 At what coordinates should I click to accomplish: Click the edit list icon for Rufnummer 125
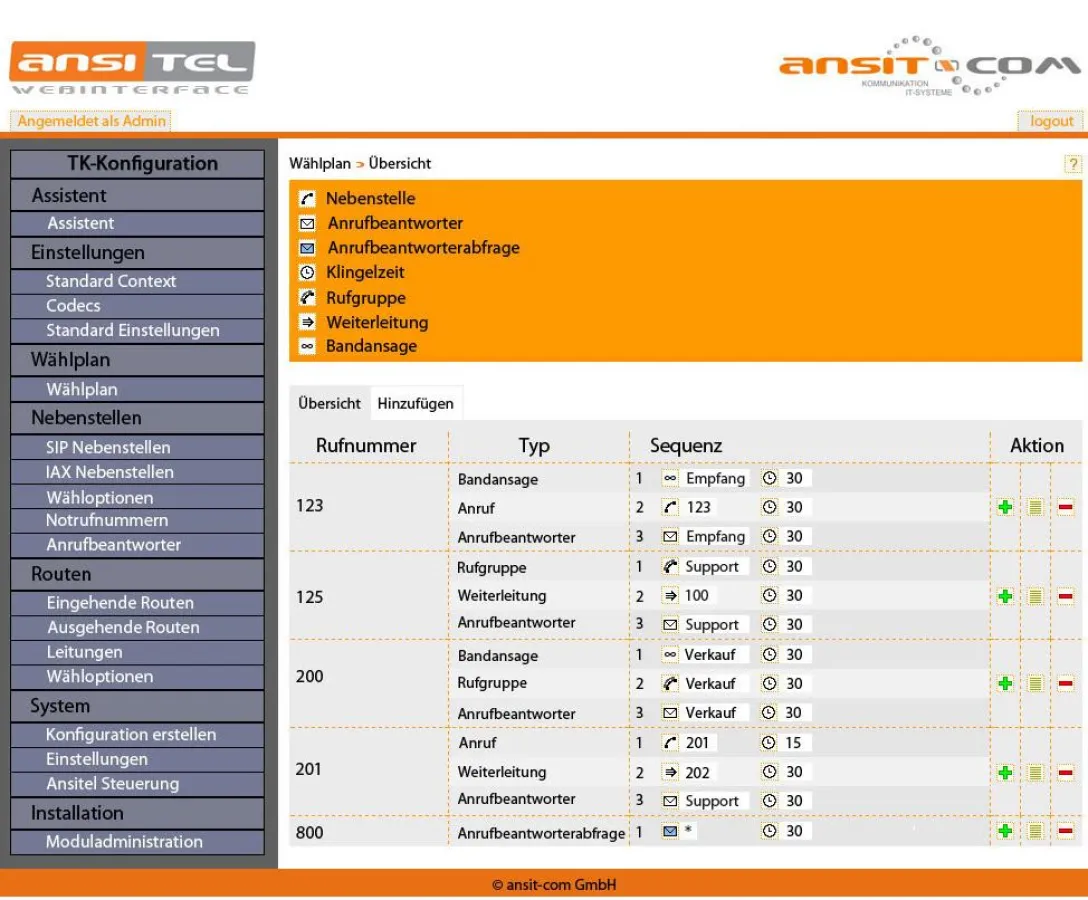[1035, 595]
